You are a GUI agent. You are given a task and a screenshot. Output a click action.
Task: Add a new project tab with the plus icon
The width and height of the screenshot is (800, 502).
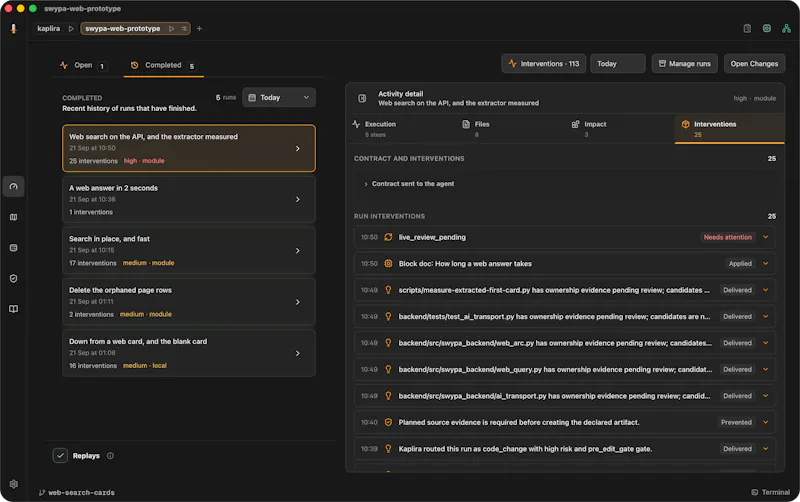coord(199,29)
